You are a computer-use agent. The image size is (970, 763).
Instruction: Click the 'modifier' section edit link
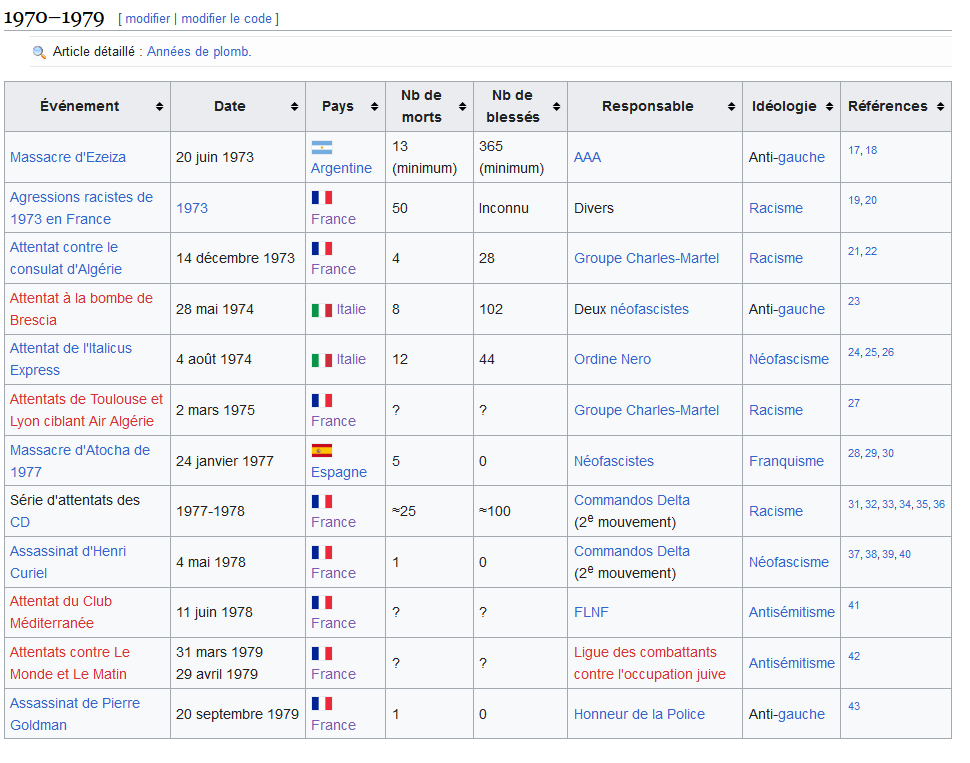(x=147, y=19)
